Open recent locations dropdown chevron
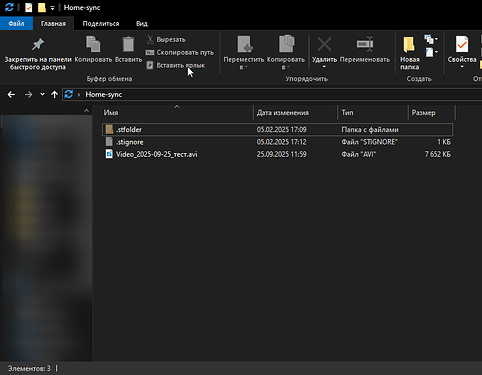482x375 pixels. 42,94
